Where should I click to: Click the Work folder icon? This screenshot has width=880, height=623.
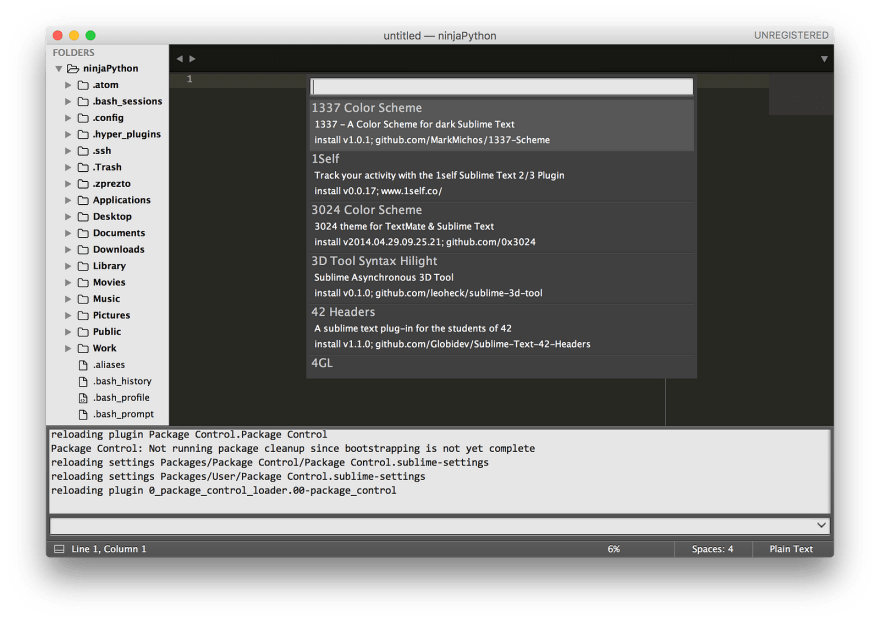tap(83, 348)
